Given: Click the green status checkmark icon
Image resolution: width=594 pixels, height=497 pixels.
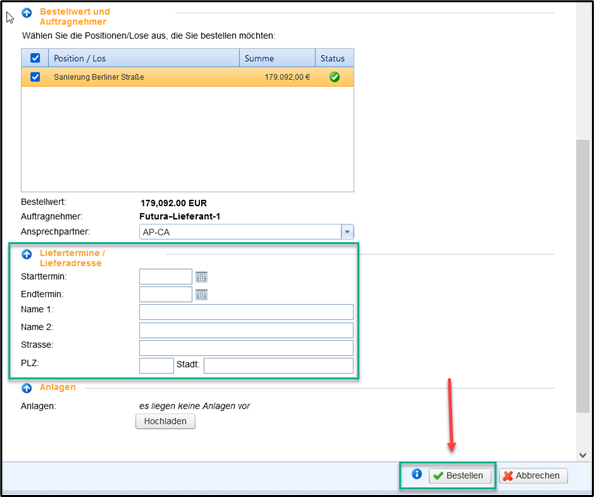Looking at the screenshot, I should pyautogui.click(x=334, y=77).
